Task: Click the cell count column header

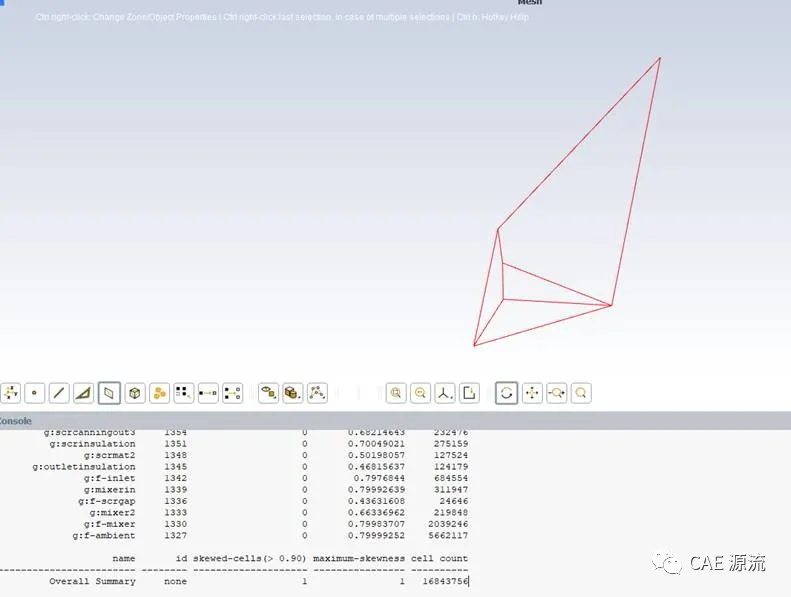Action: pos(439,559)
